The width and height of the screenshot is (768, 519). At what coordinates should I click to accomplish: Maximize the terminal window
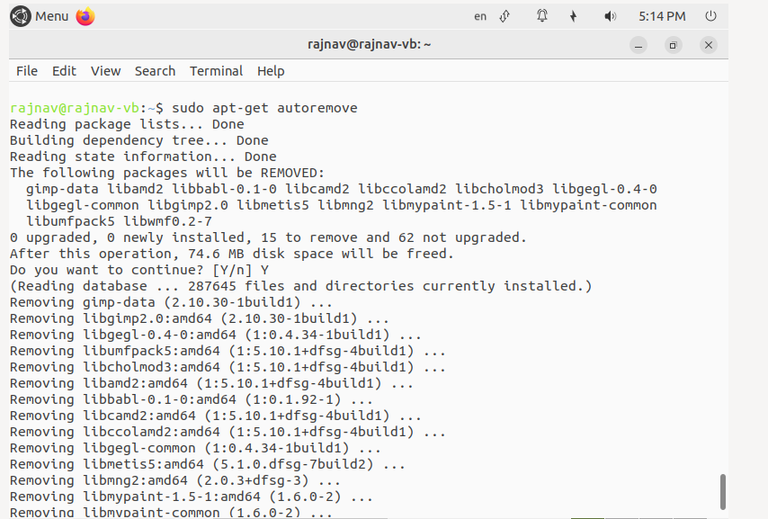[x=673, y=46]
